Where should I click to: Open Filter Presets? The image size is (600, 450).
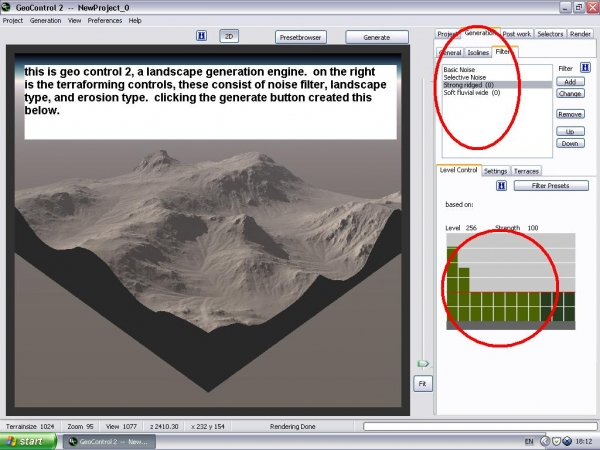pos(551,186)
